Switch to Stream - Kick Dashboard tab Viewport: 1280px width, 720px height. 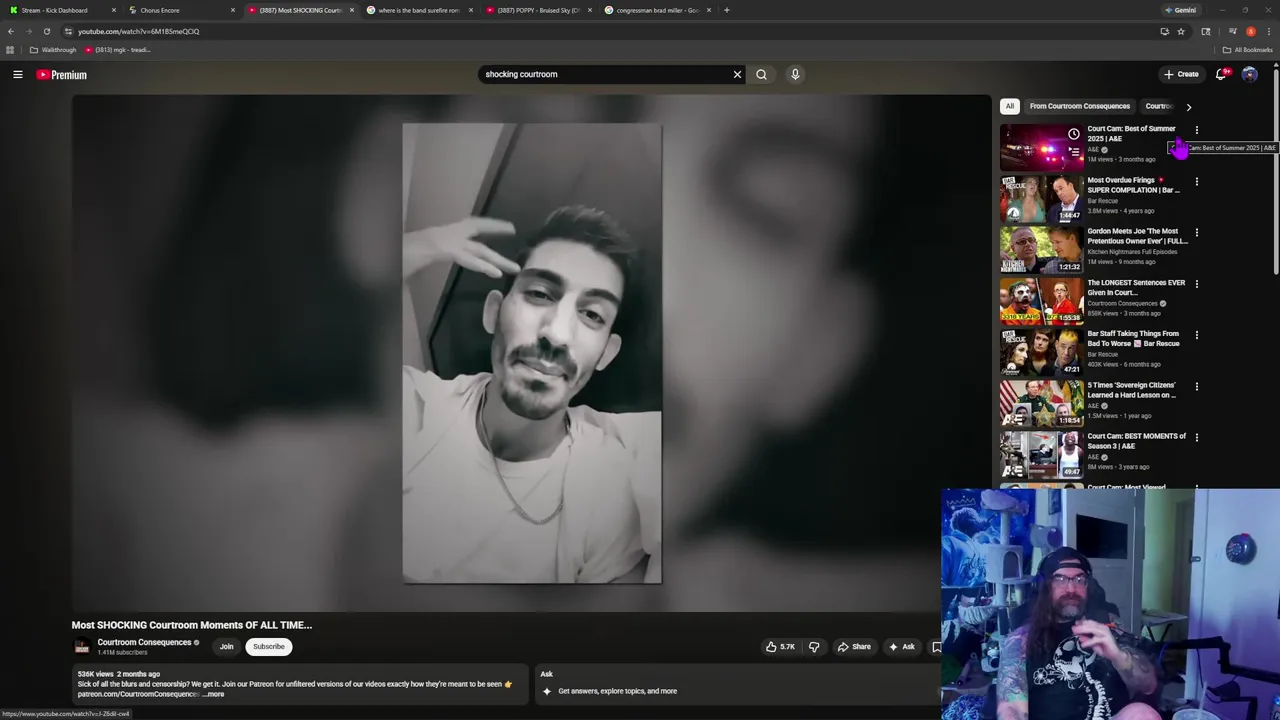tap(62, 10)
